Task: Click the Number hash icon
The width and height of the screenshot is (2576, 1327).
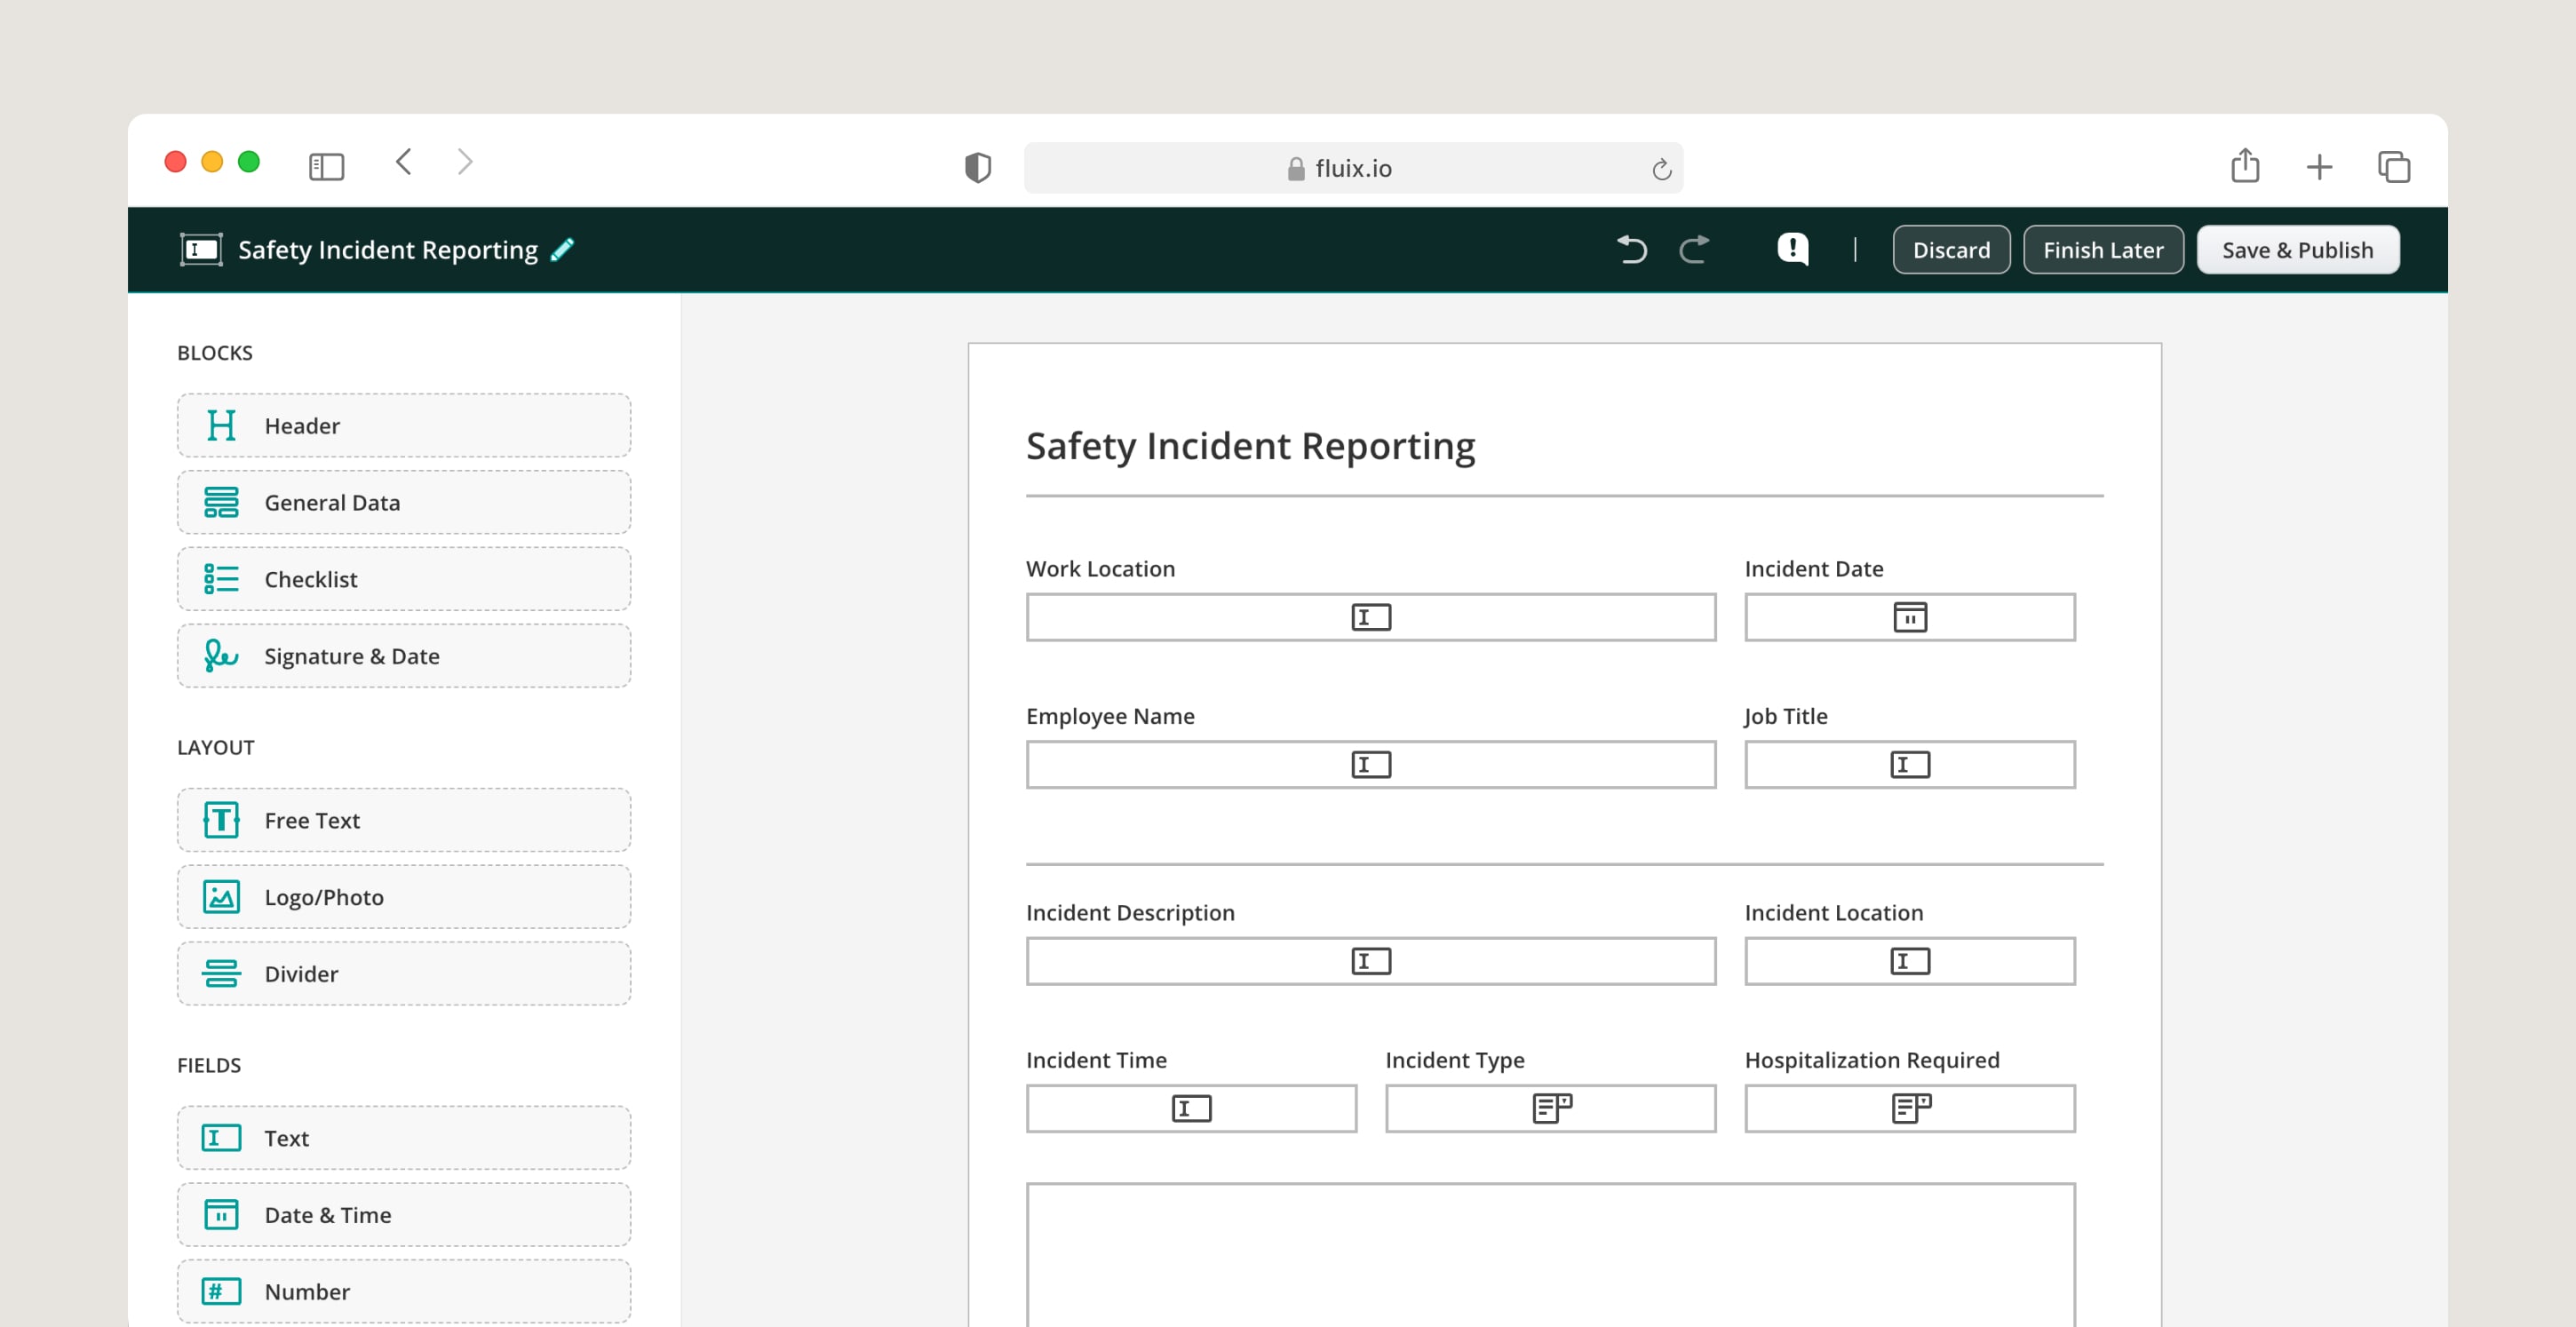Action: tap(221, 1292)
